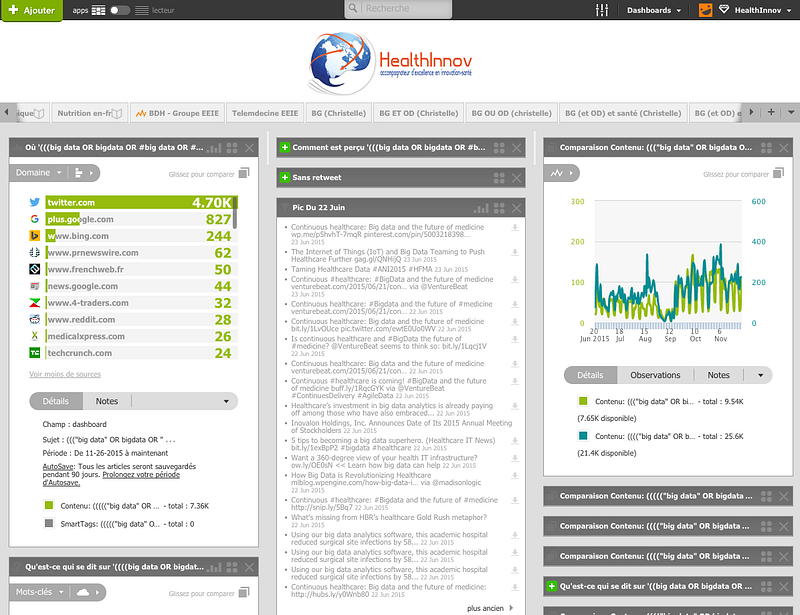The height and width of the screenshot is (615, 800).
Task: Open the Mots-clés dropdown
Action: click(x=39, y=592)
